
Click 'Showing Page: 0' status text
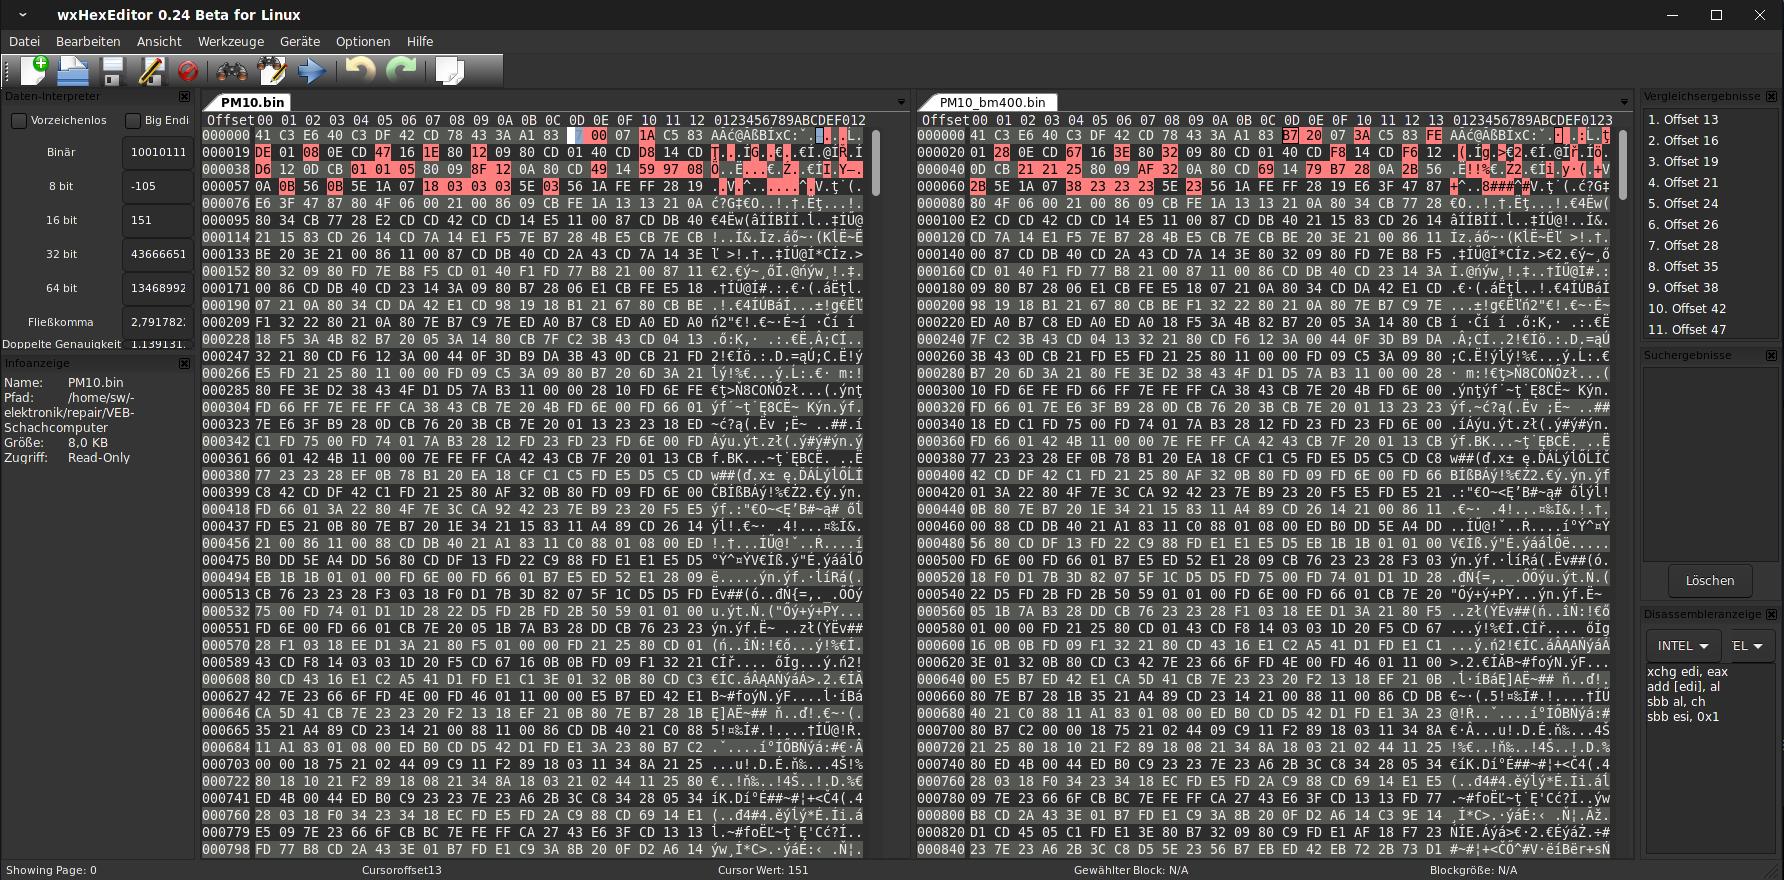[50, 870]
